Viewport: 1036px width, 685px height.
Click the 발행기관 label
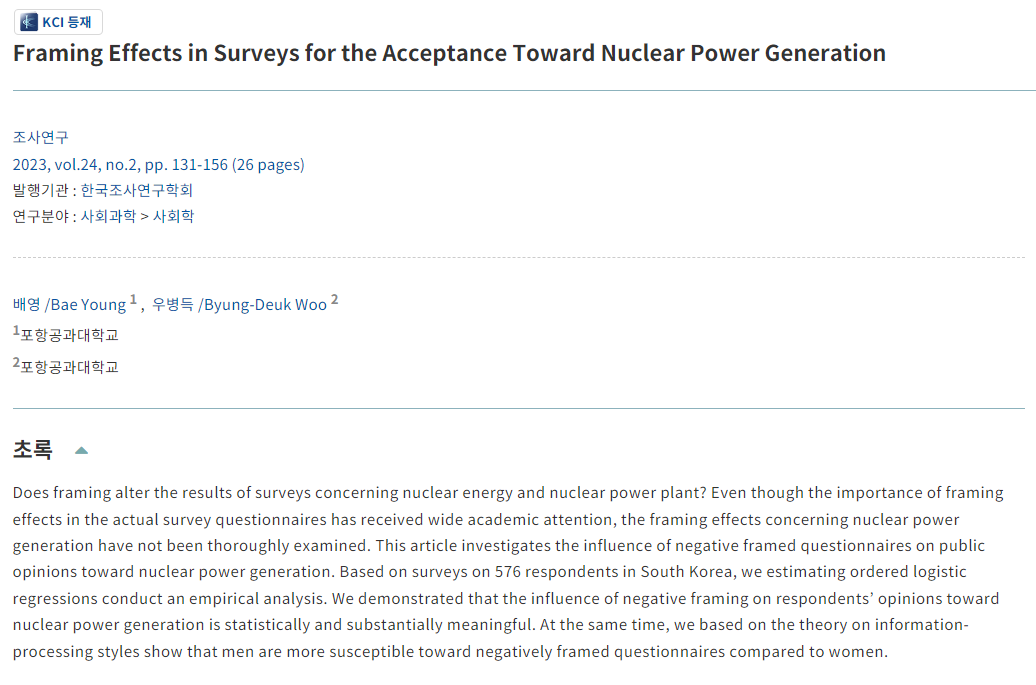pos(40,190)
